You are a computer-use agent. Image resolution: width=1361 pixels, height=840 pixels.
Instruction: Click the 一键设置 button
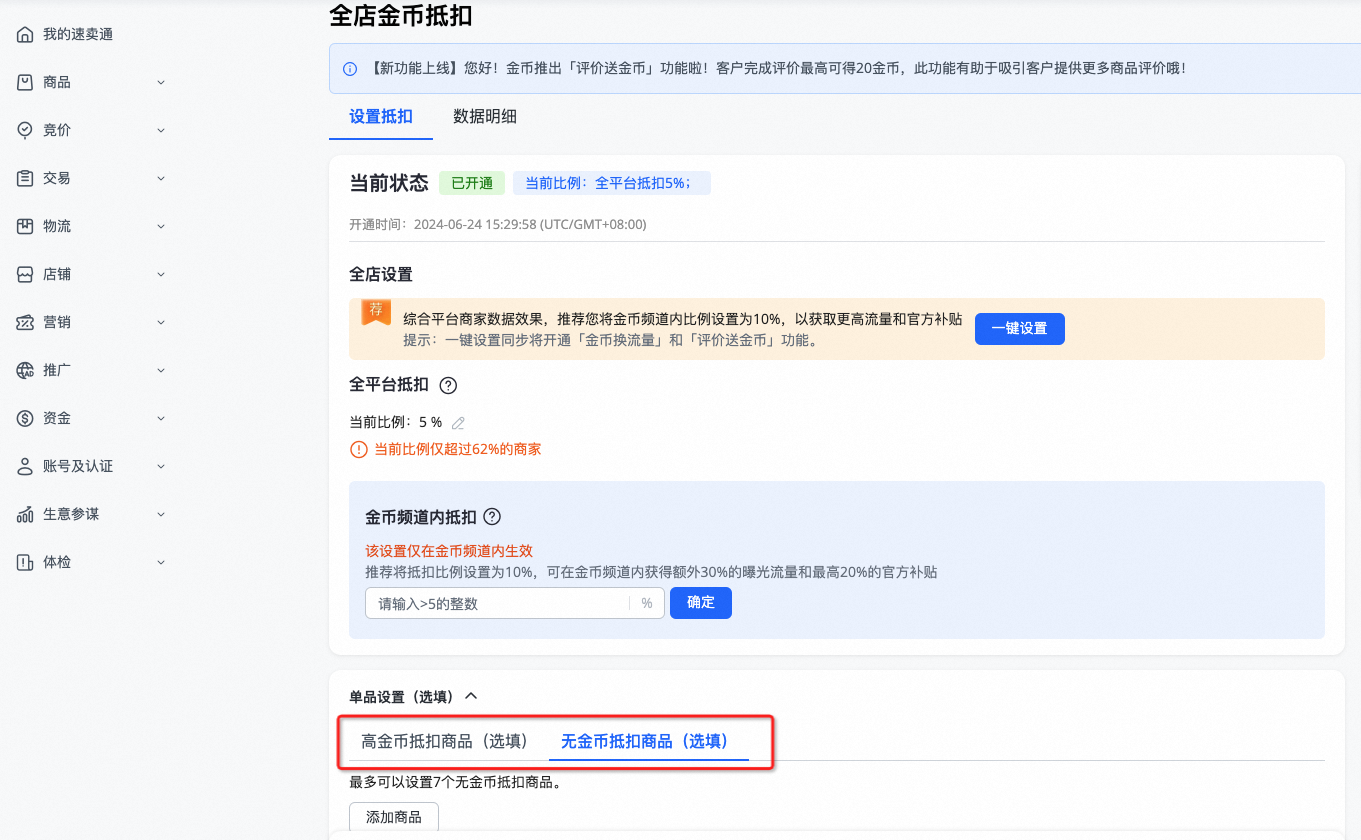click(1019, 328)
